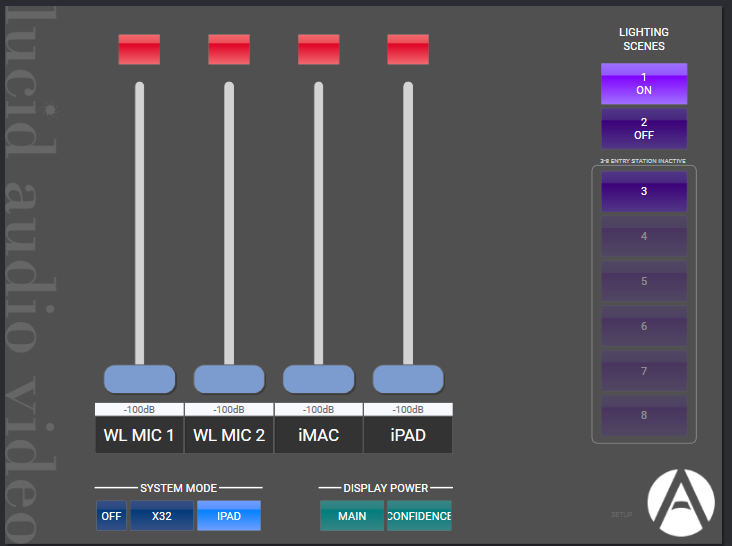732x546 pixels.
Task: Toggle CONFIDENCE display power
Action: [x=419, y=516]
